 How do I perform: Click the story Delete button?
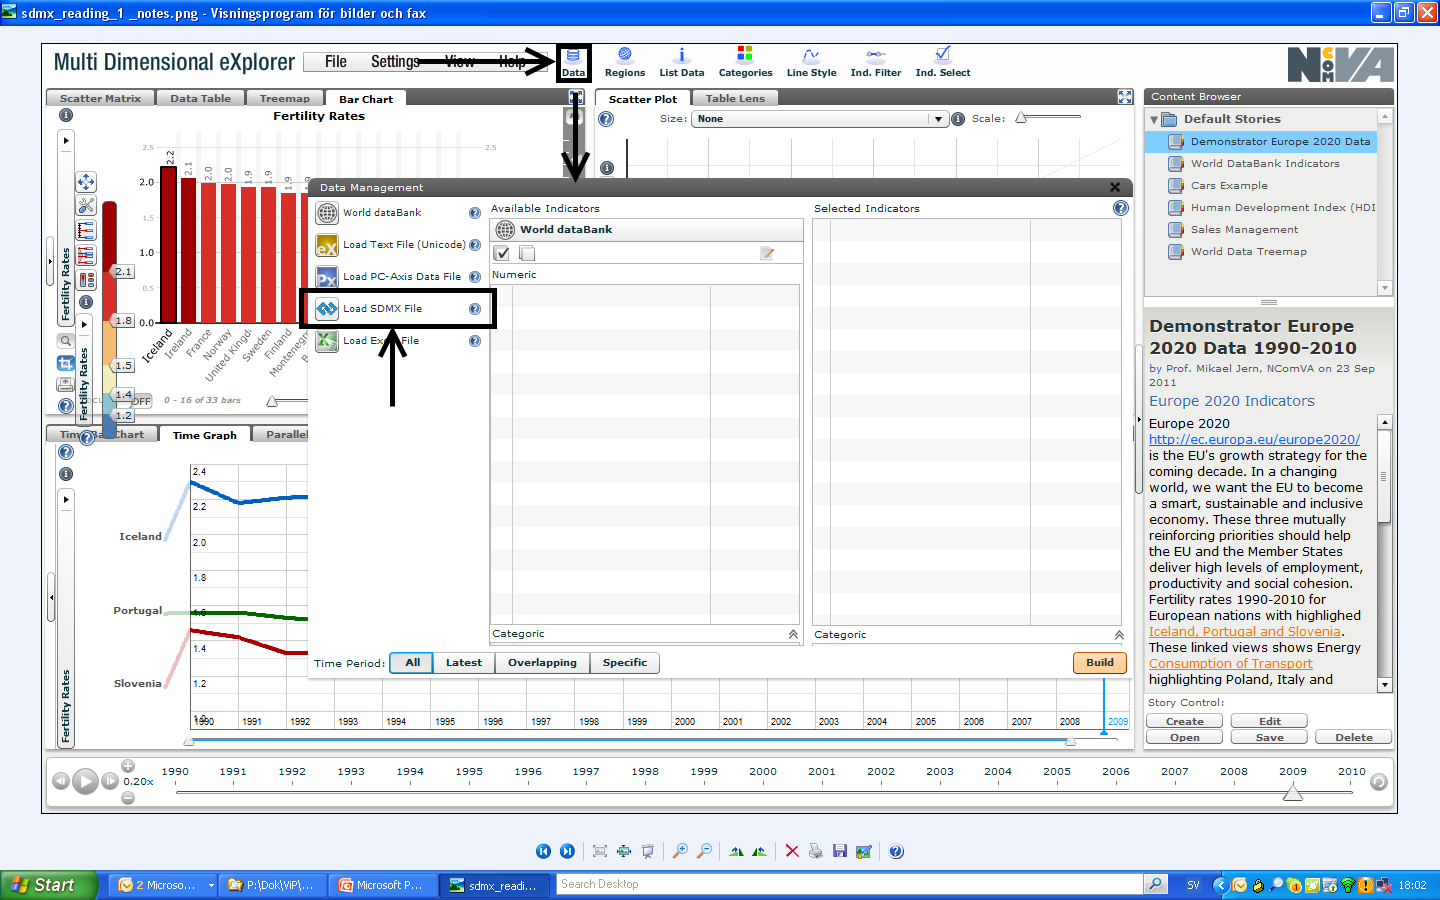pos(1354,737)
